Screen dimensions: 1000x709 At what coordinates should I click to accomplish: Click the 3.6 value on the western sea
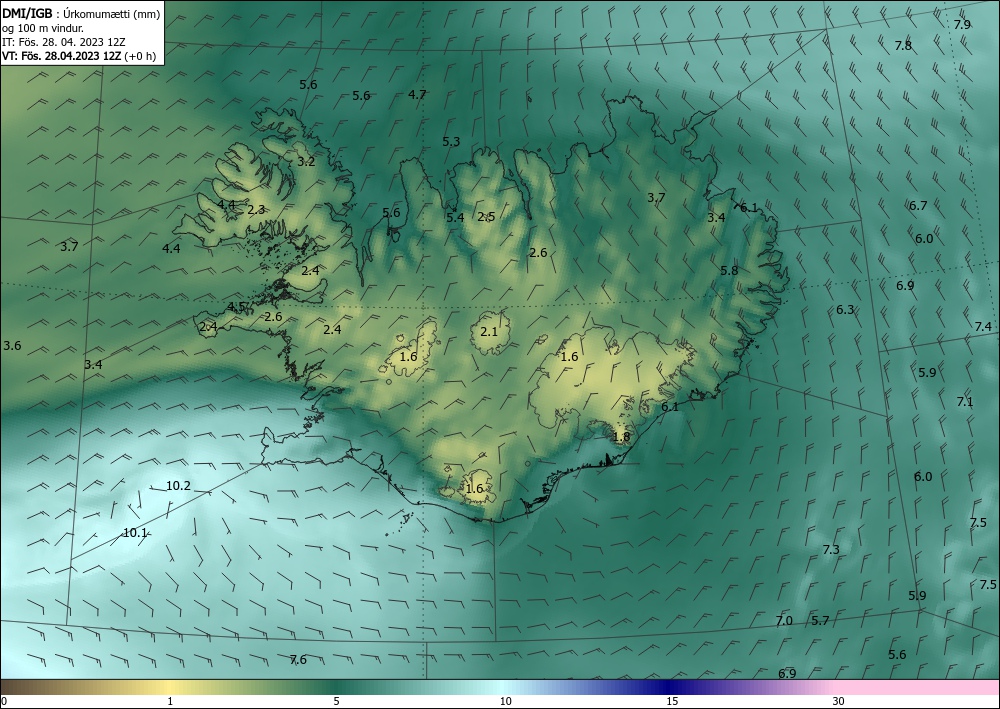click(12, 346)
